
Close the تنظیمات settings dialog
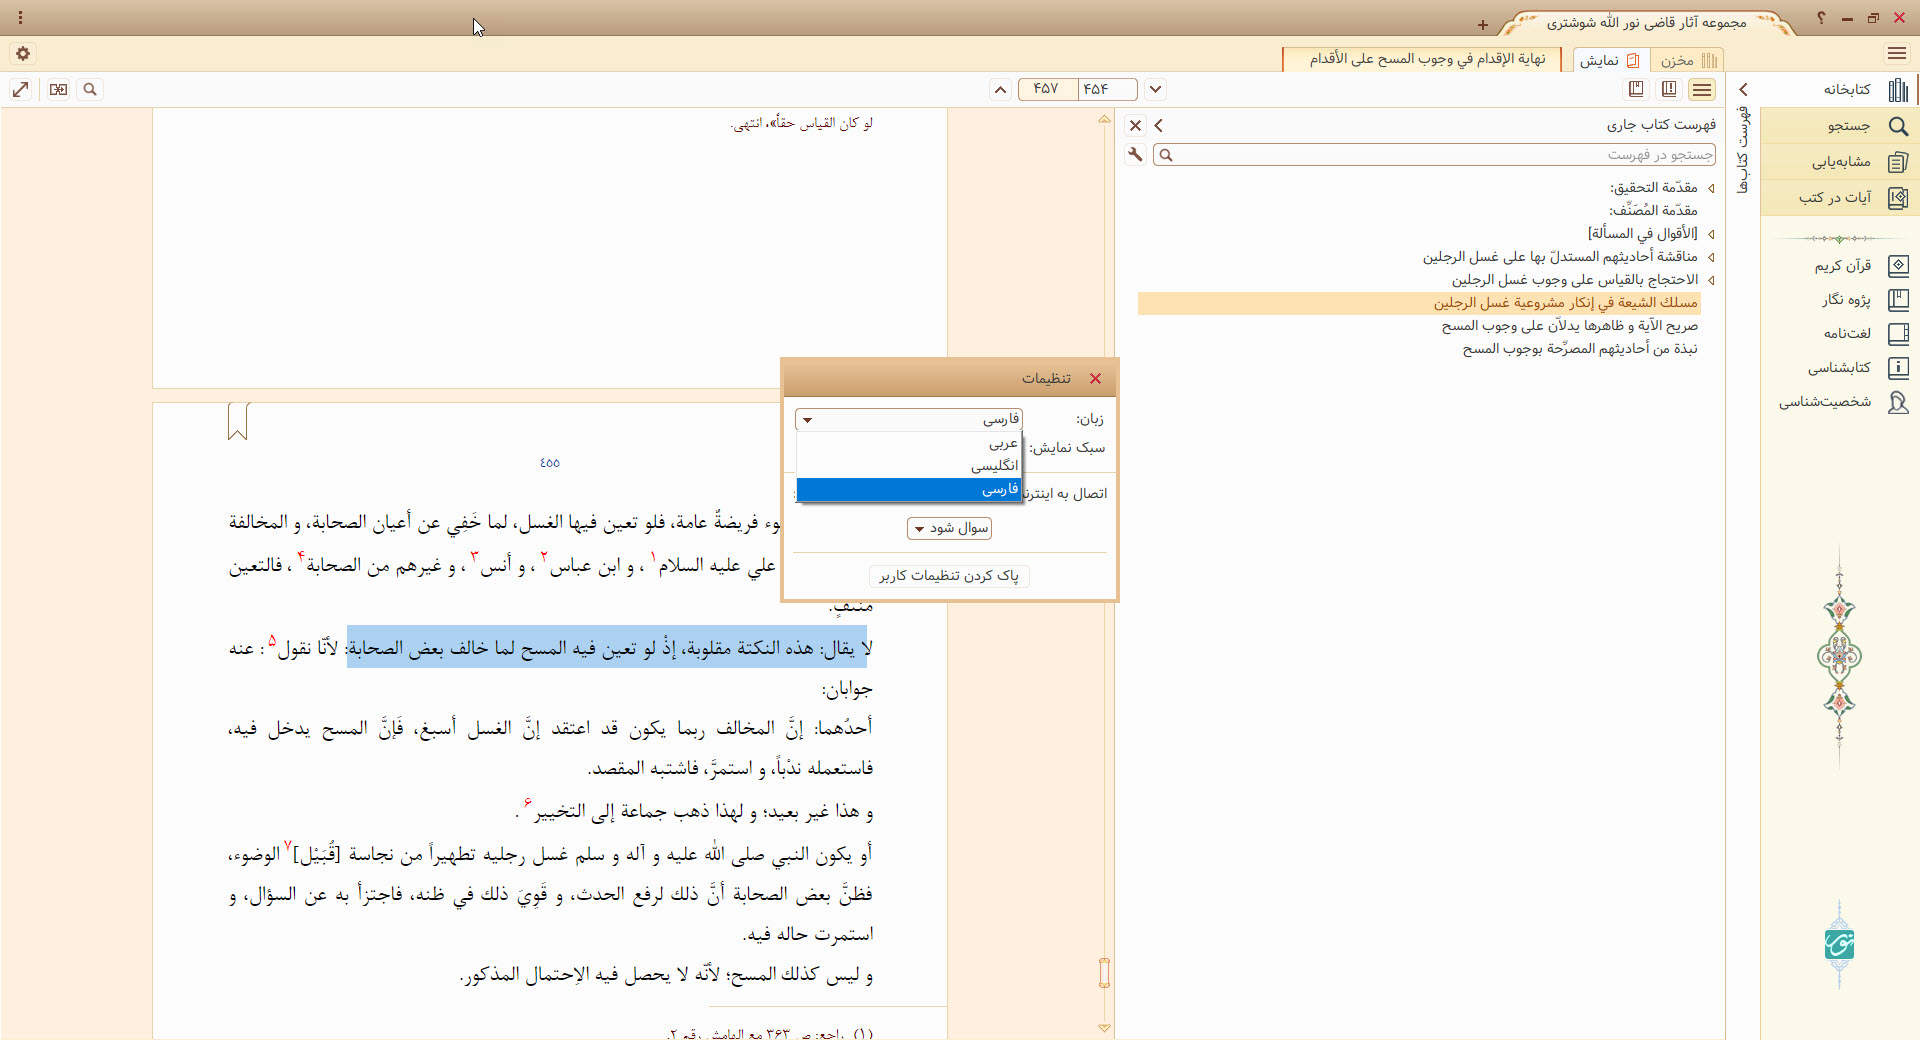click(x=1095, y=378)
